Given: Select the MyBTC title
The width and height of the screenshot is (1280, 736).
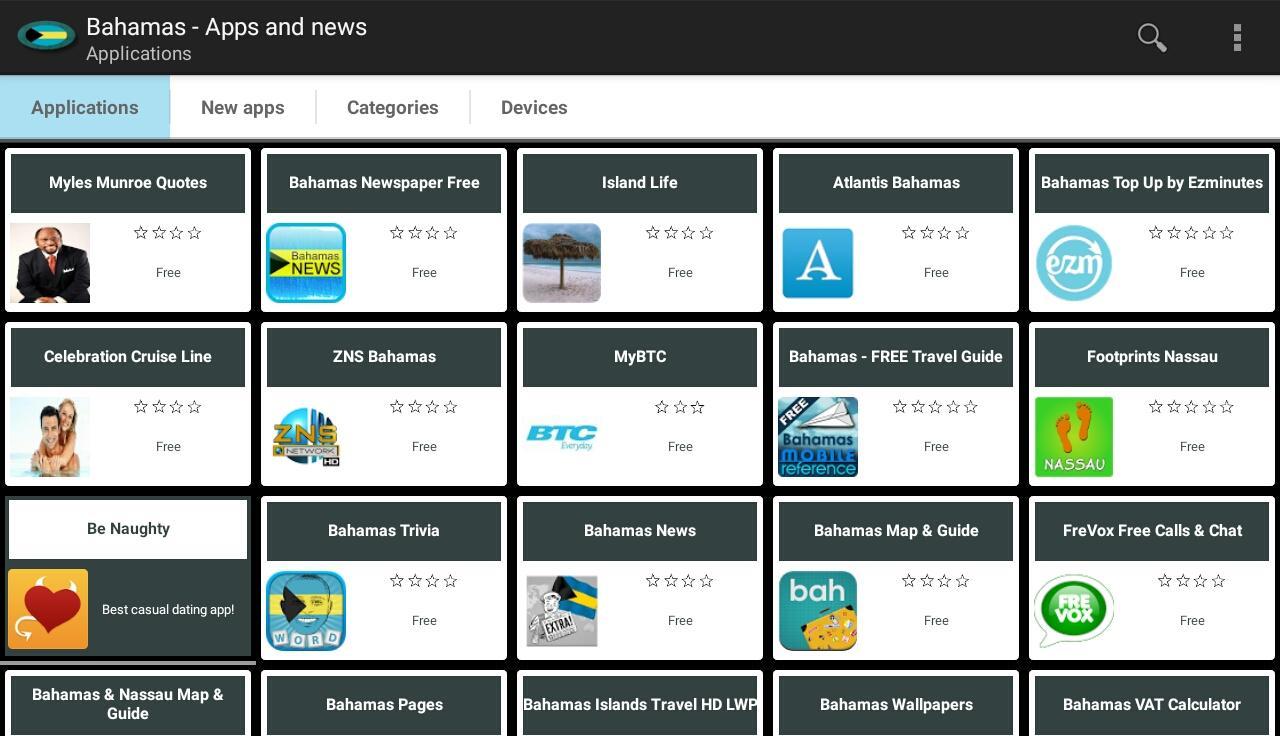Looking at the screenshot, I should 640,356.
